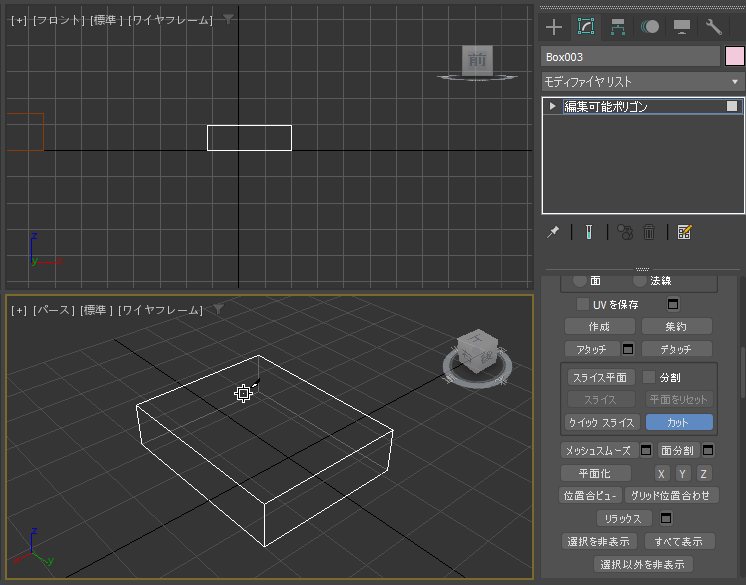
Task: Click the 集約 button
Action: 677,327
